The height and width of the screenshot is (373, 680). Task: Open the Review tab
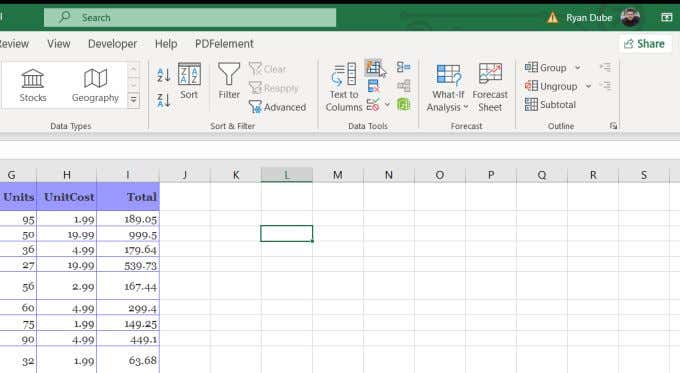click(x=14, y=44)
